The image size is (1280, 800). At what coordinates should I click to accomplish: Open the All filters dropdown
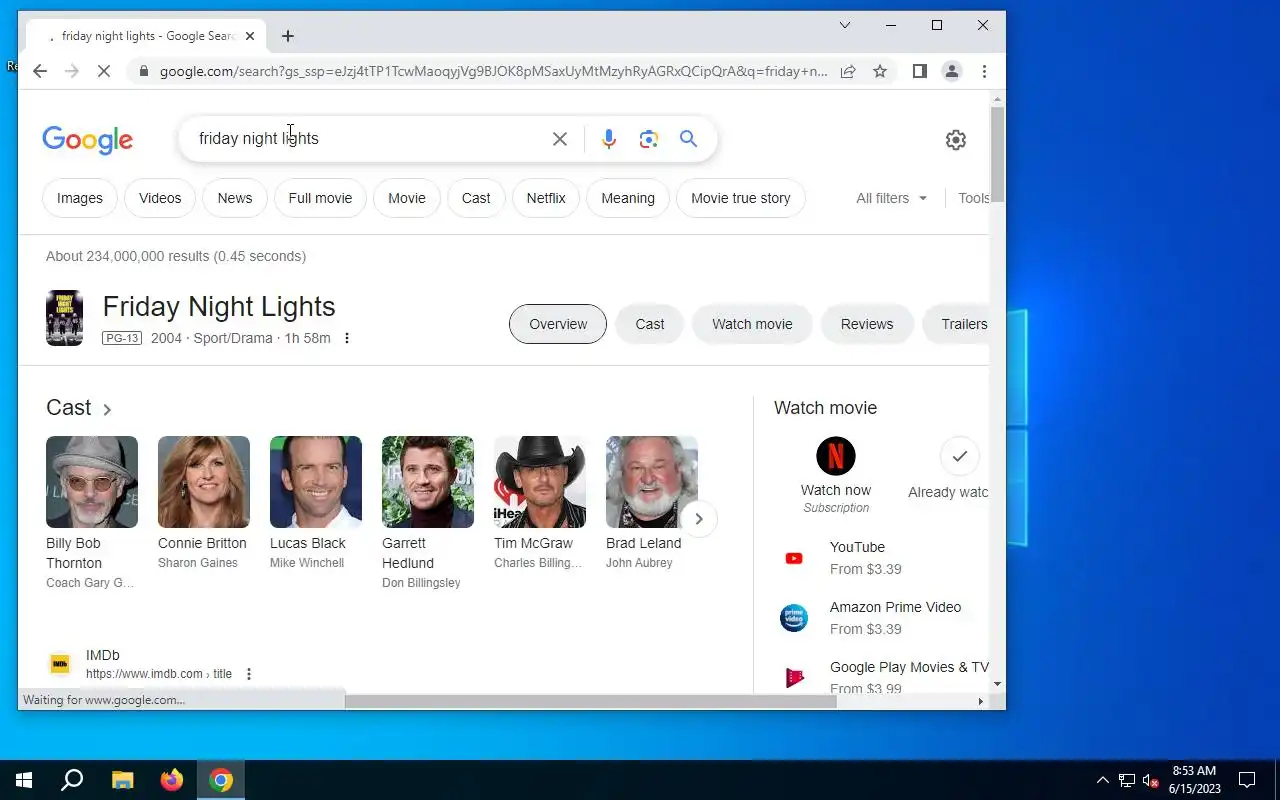click(892, 198)
